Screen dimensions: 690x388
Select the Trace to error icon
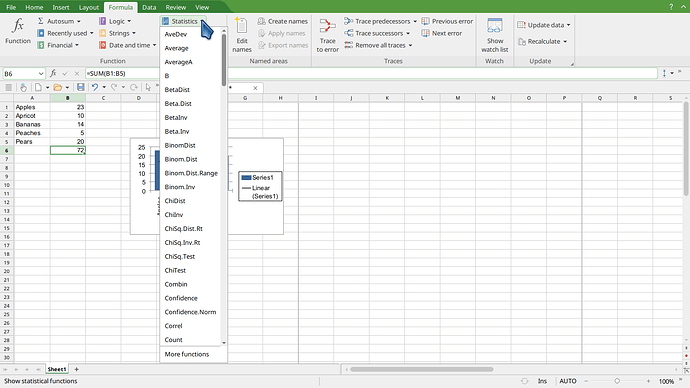point(327,26)
